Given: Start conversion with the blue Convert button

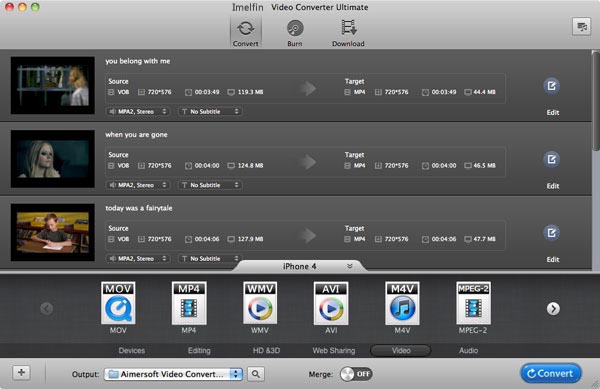Looking at the screenshot, I should [551, 373].
